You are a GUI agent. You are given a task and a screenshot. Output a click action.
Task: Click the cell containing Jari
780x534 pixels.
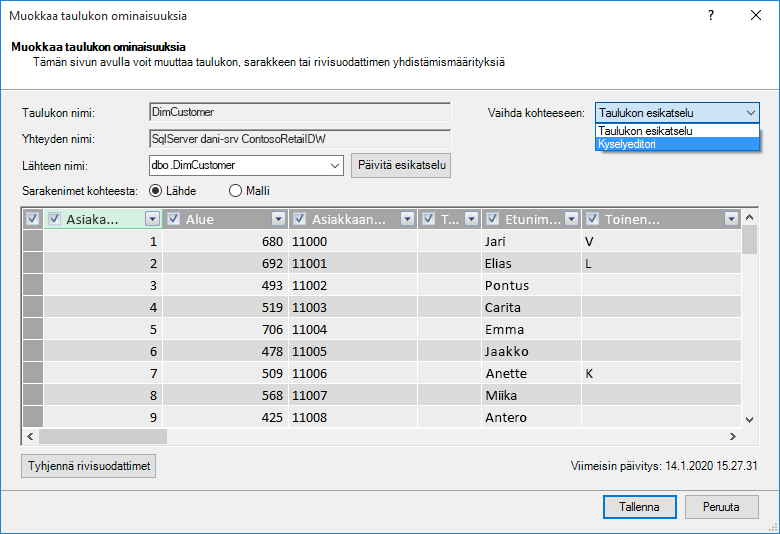click(531, 241)
